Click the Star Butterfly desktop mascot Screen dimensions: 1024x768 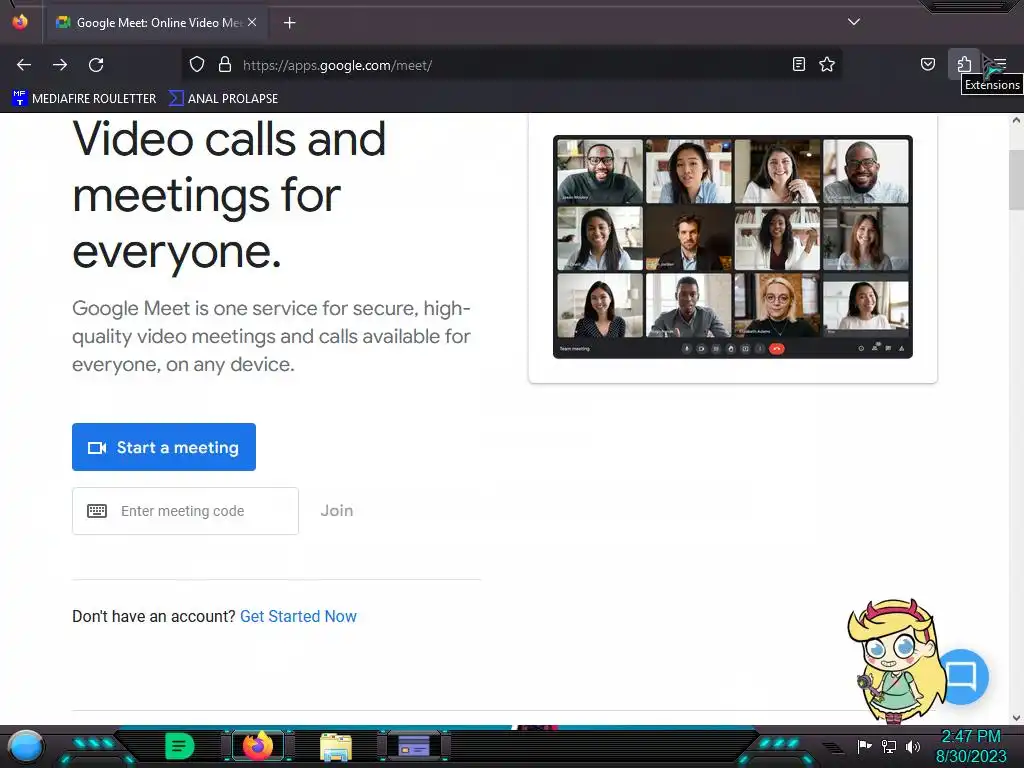coord(896,661)
